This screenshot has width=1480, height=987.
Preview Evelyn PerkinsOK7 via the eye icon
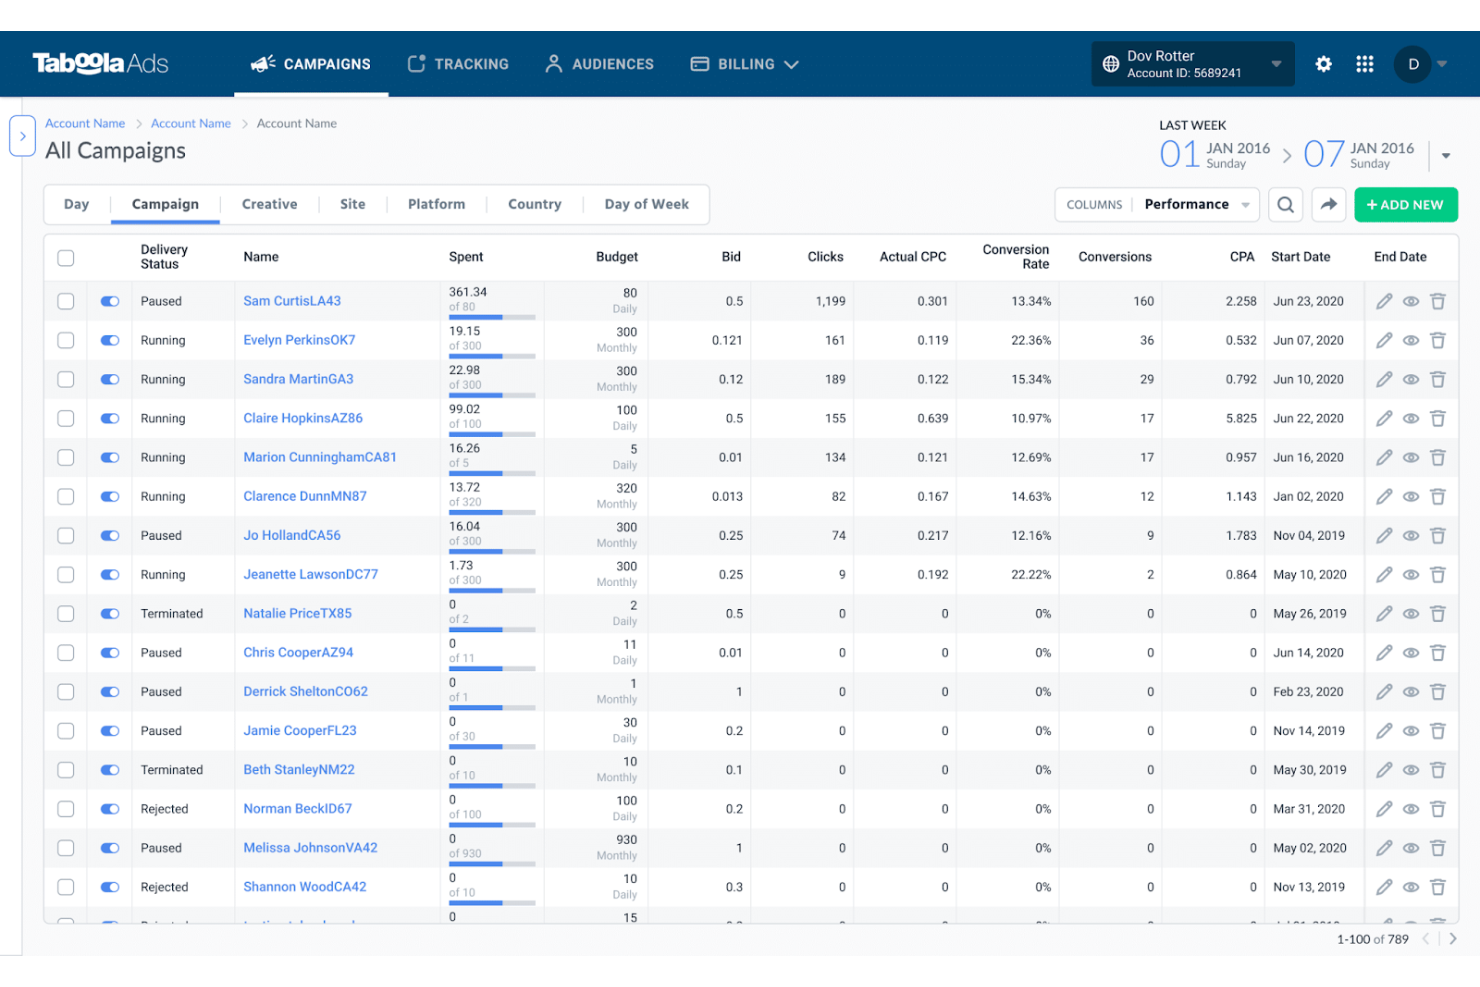pos(1410,340)
